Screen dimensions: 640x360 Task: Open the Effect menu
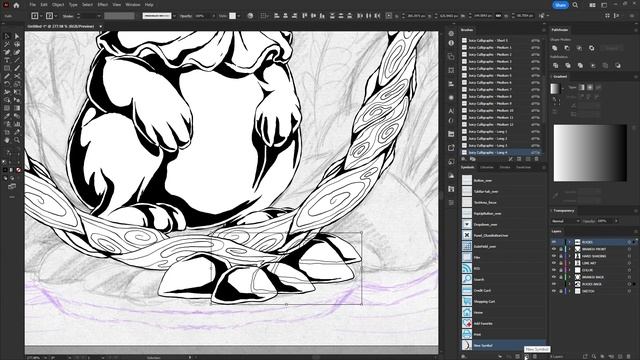click(102, 5)
